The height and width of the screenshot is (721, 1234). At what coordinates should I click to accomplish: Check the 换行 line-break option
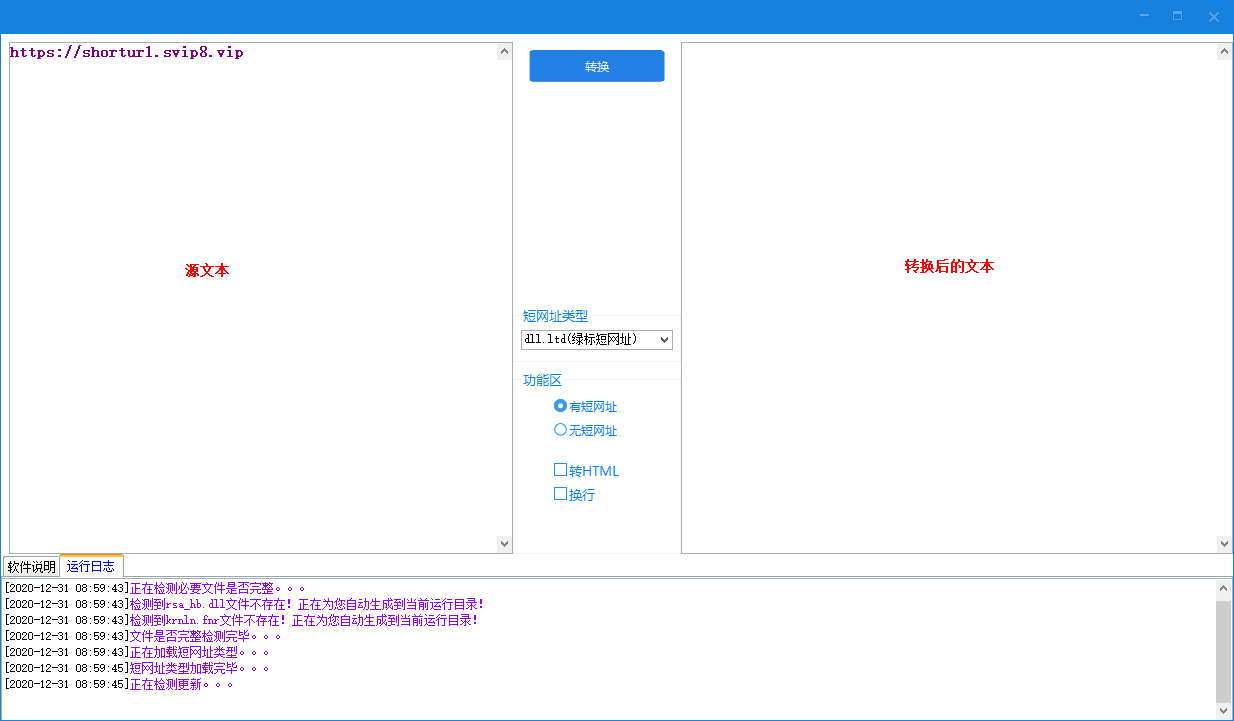(560, 494)
